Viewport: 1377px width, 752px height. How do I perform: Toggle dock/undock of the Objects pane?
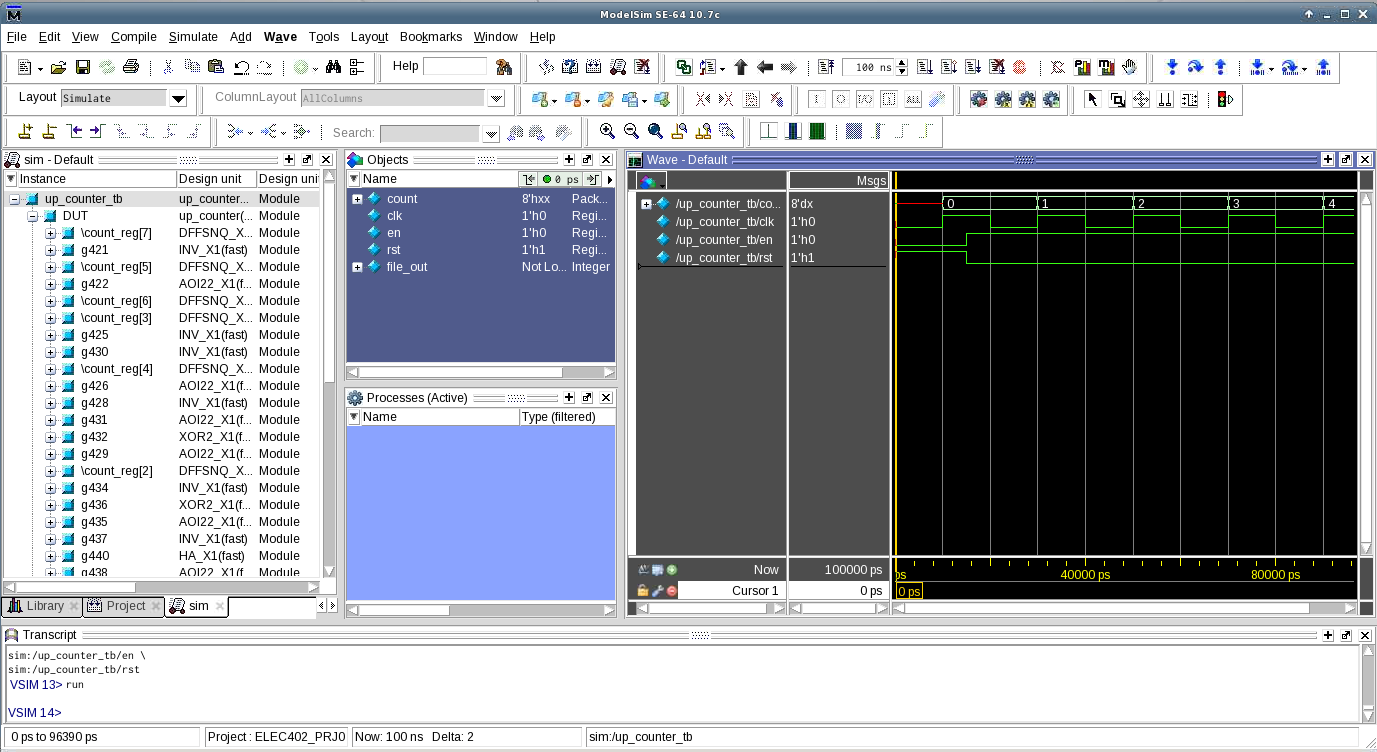coord(587,160)
